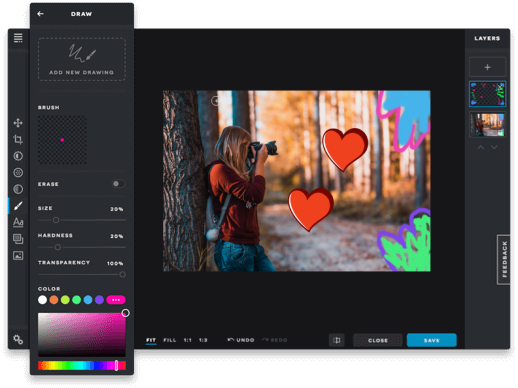Adjust the Hardness slider handle
The height and width of the screenshot is (388, 518).
click(x=58, y=247)
